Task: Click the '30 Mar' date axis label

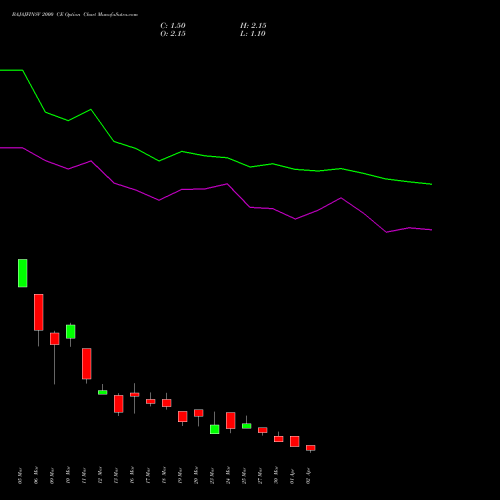Action: coord(276,475)
